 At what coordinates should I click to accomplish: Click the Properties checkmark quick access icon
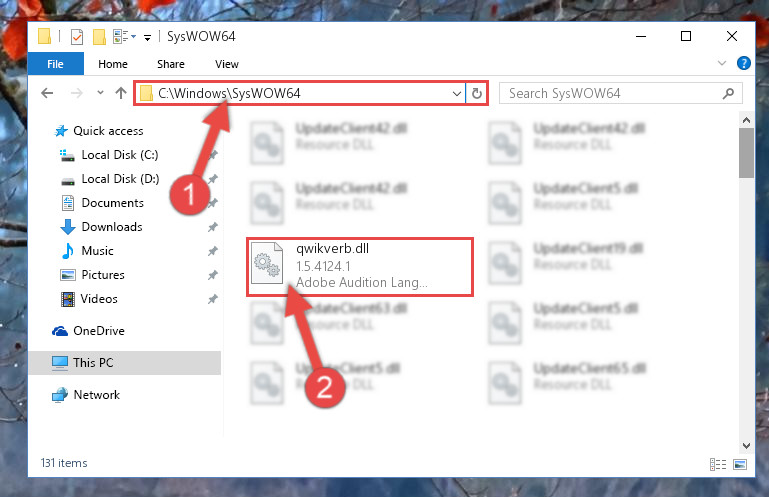[77, 37]
